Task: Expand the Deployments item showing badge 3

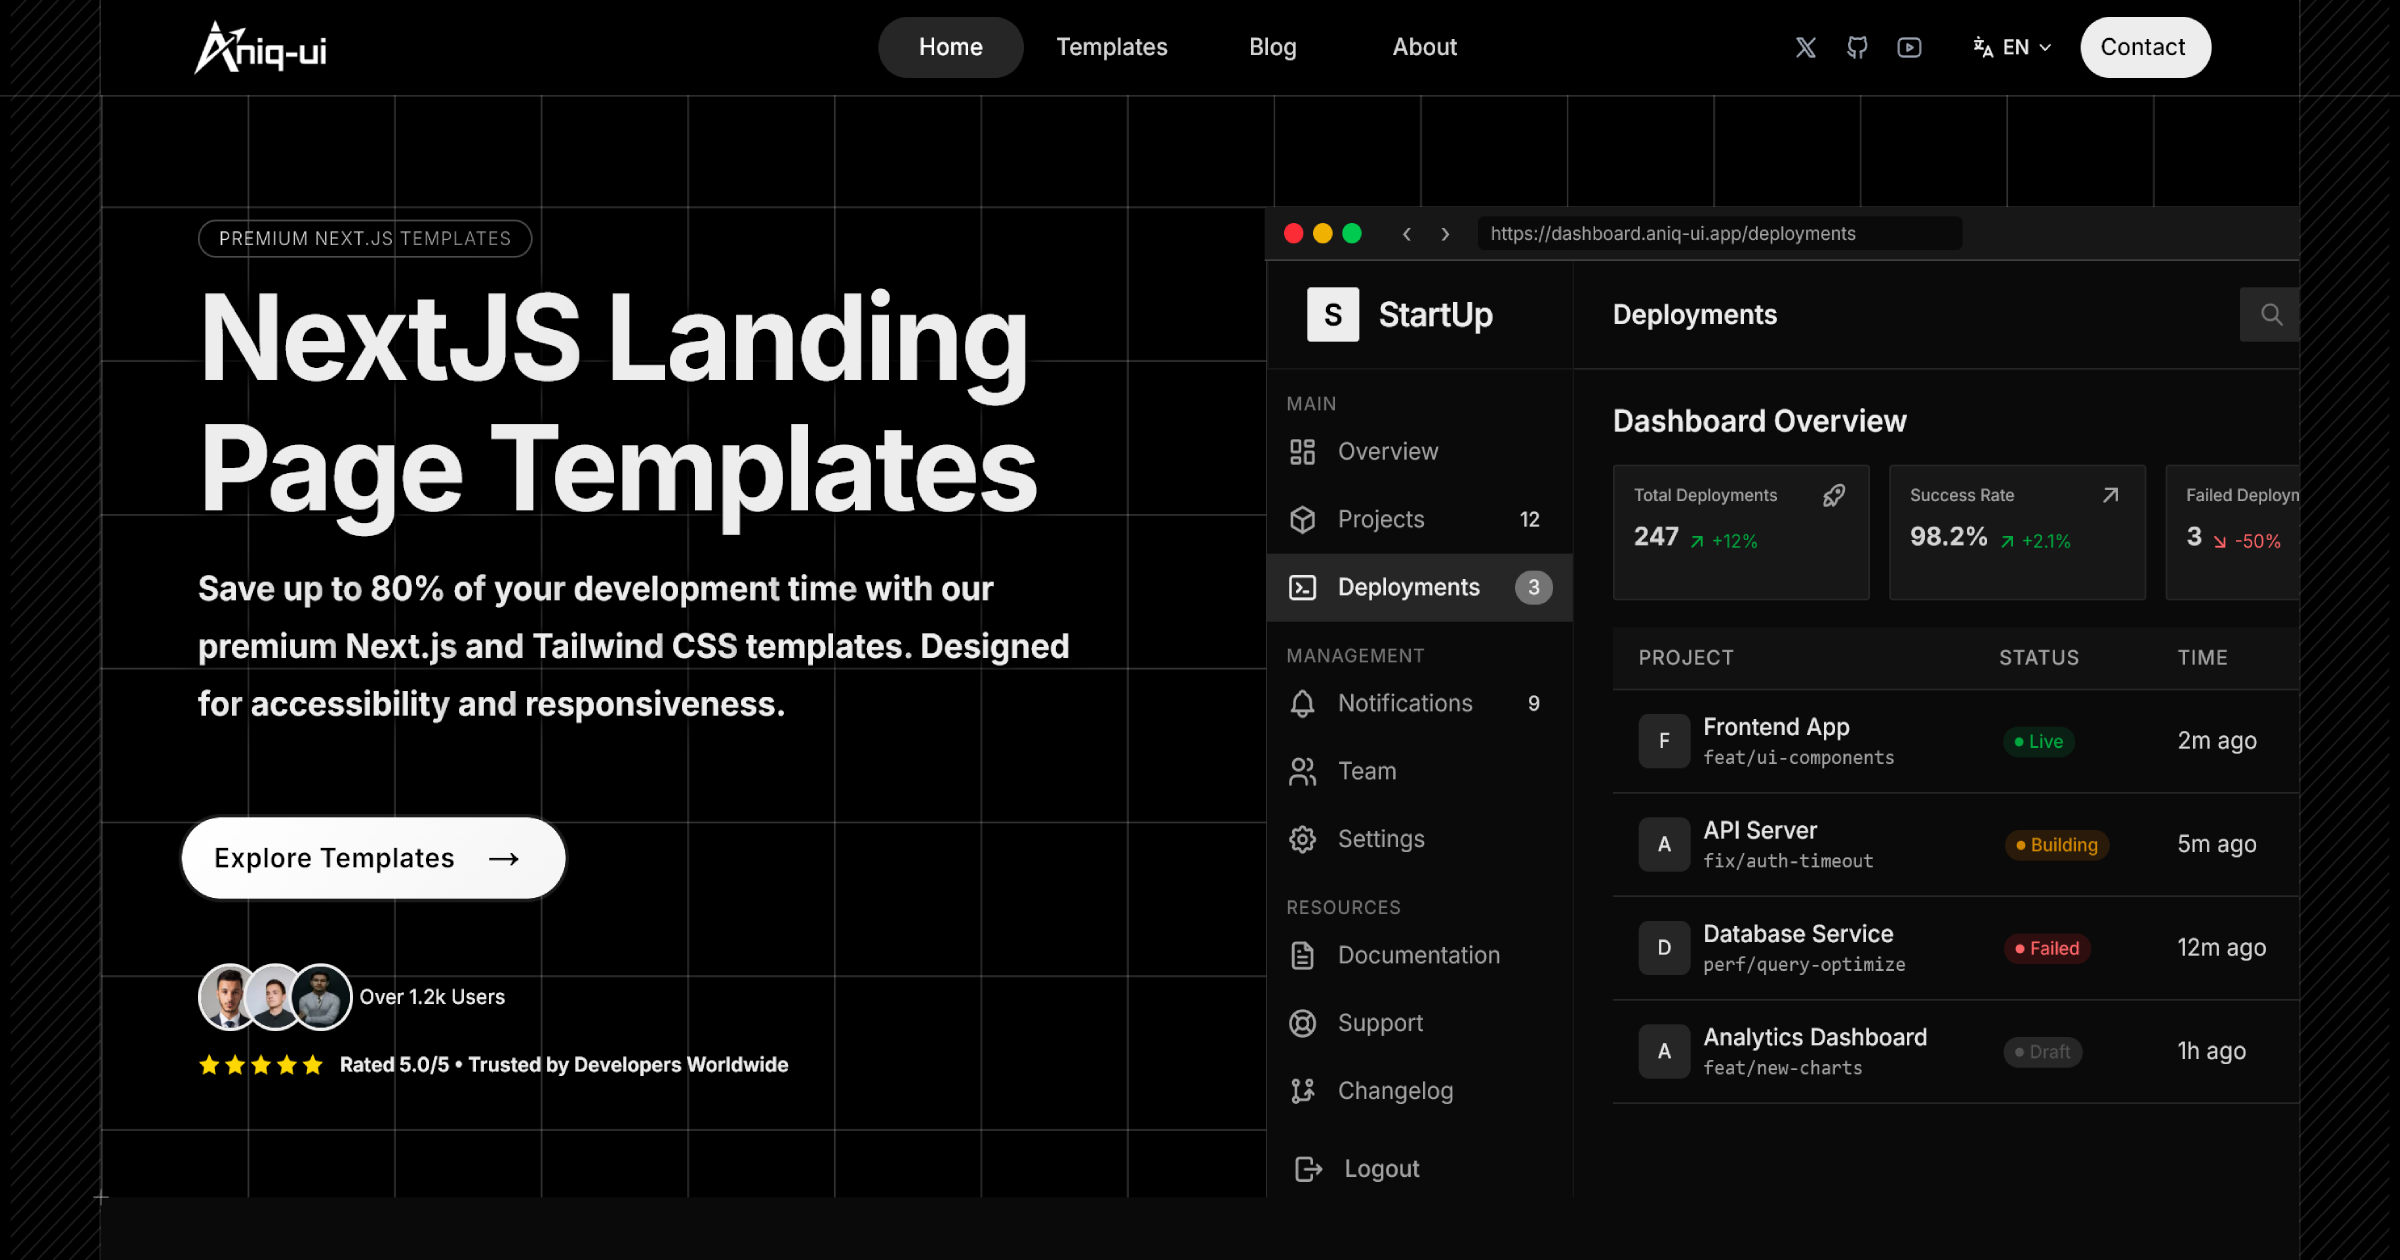Action: coord(1409,587)
